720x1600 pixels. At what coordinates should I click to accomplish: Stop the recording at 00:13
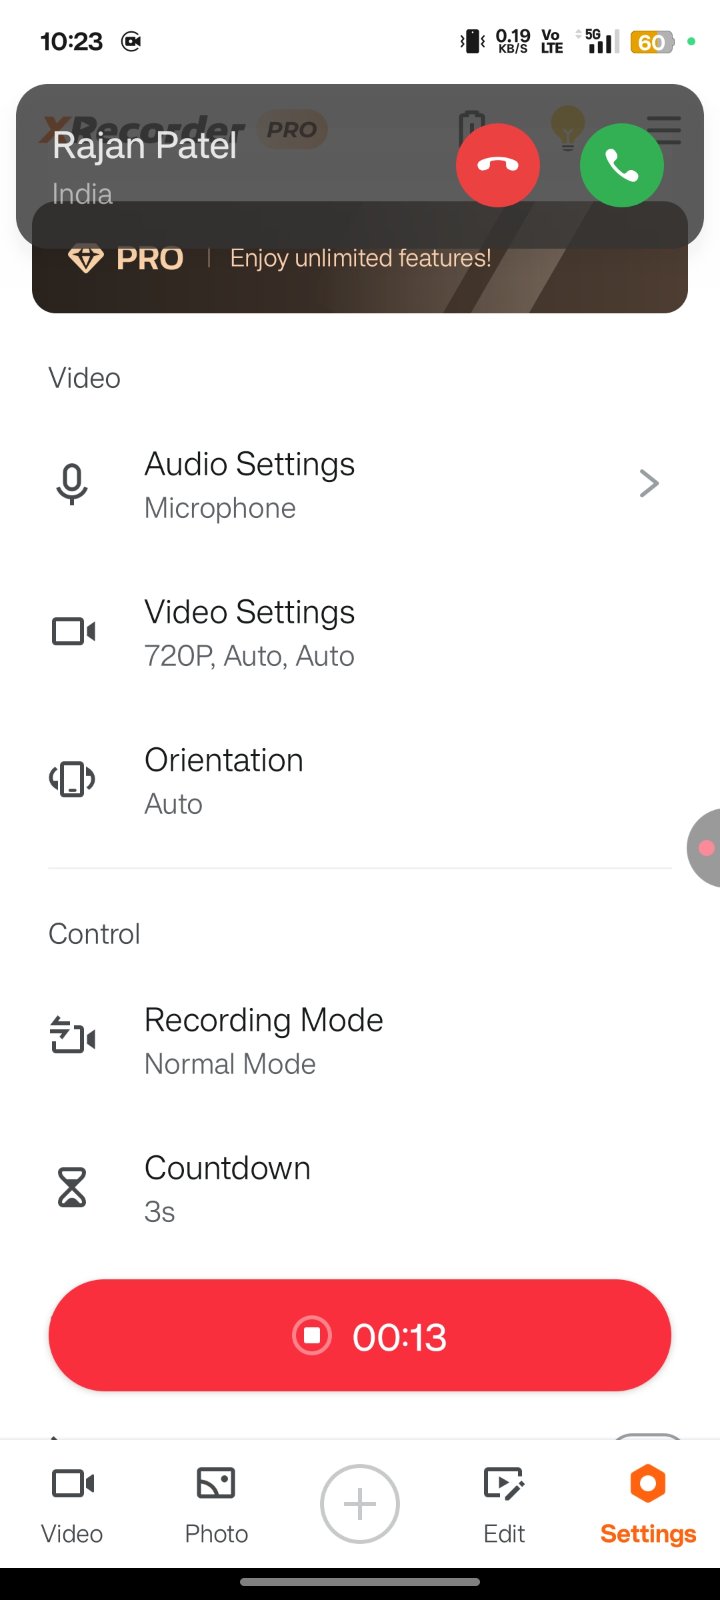click(360, 1336)
